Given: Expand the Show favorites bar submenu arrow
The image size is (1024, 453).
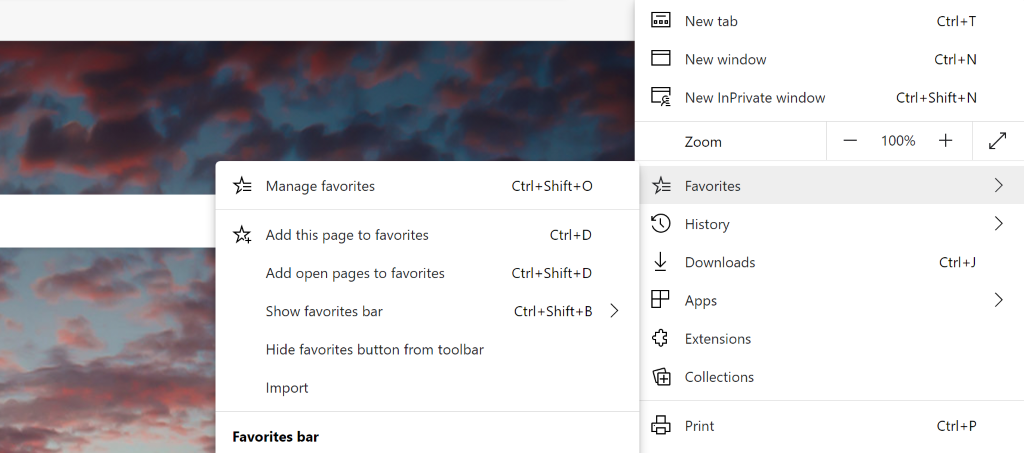Looking at the screenshot, I should click(x=614, y=311).
